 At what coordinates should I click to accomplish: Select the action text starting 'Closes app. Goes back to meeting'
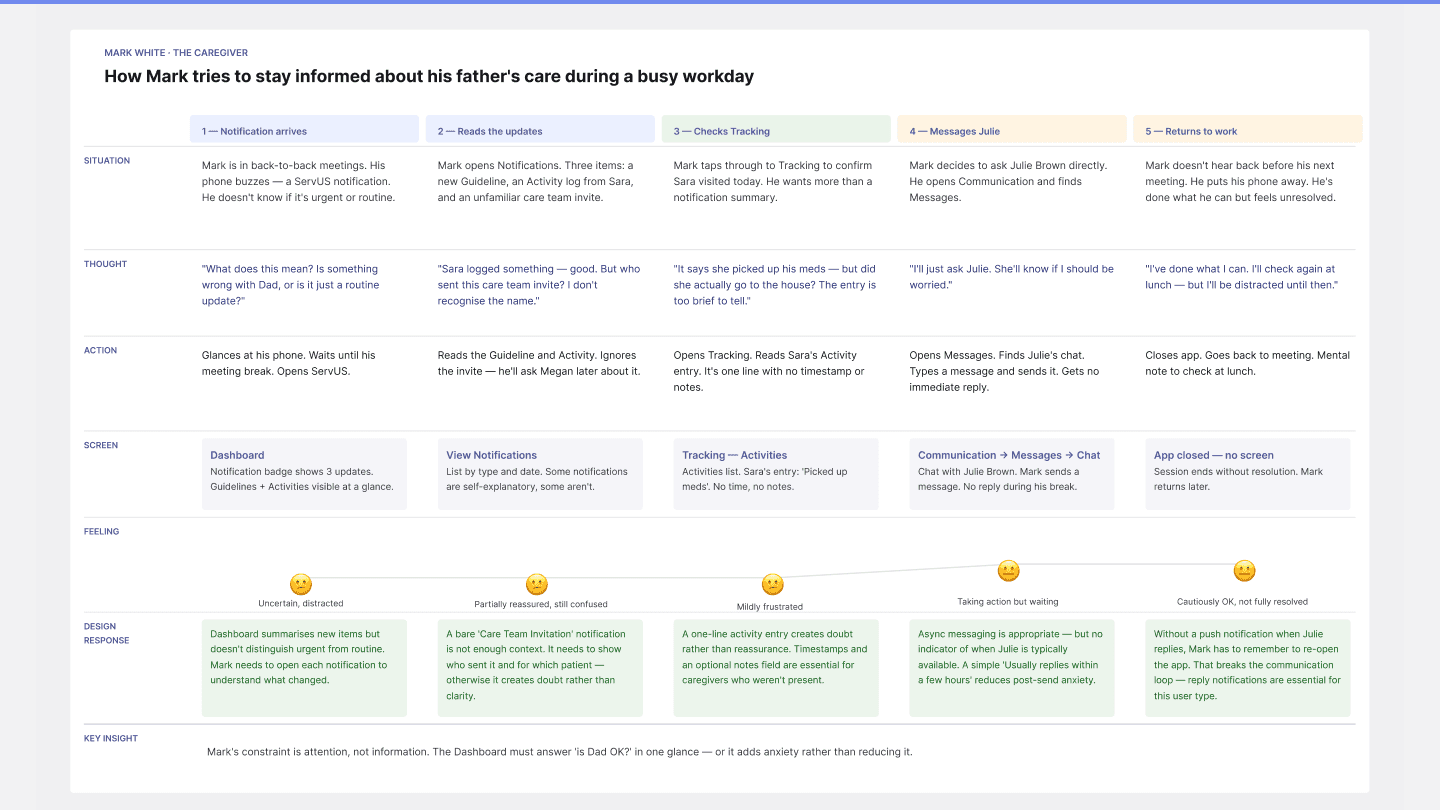[1247, 363]
